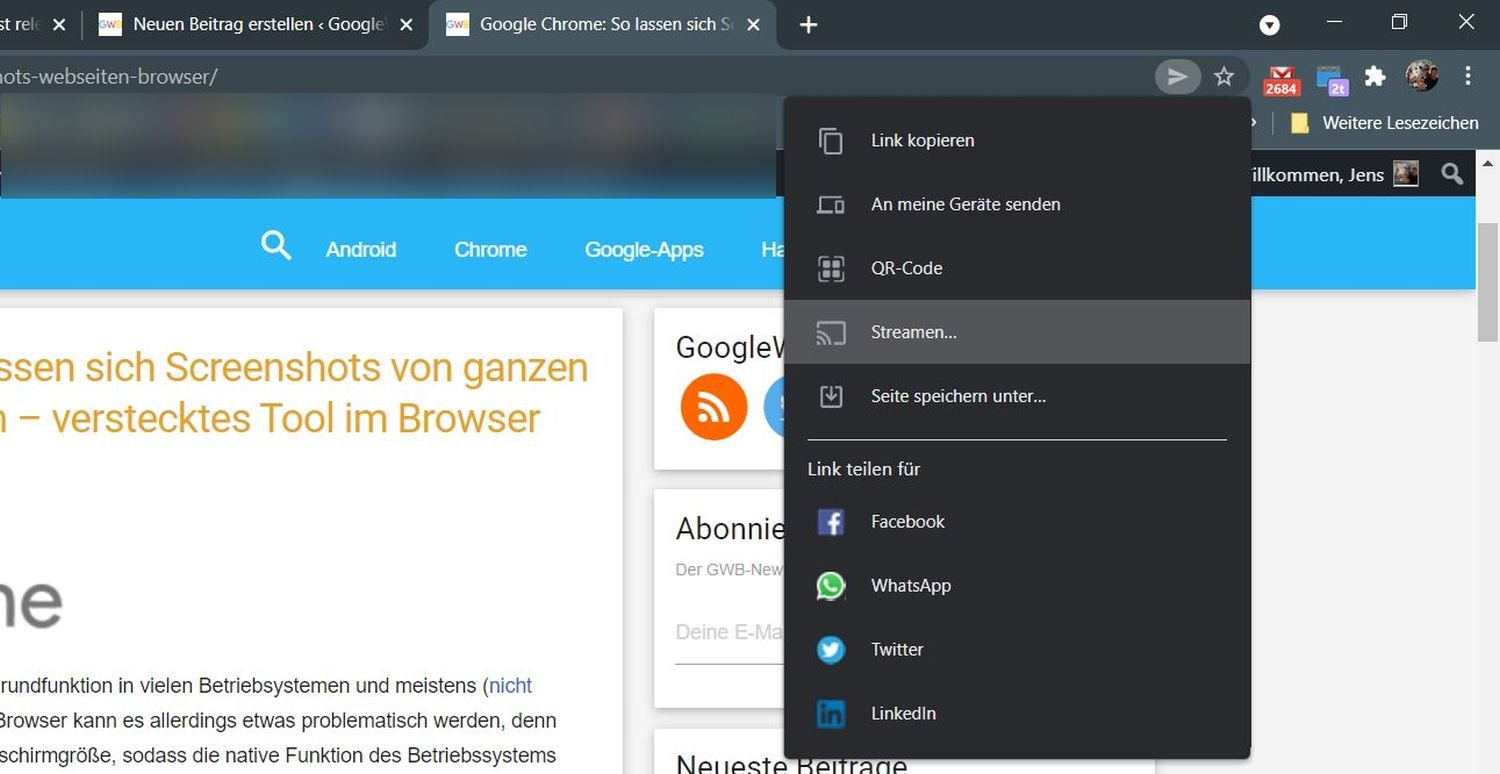Share the link on Twitter

(x=896, y=650)
